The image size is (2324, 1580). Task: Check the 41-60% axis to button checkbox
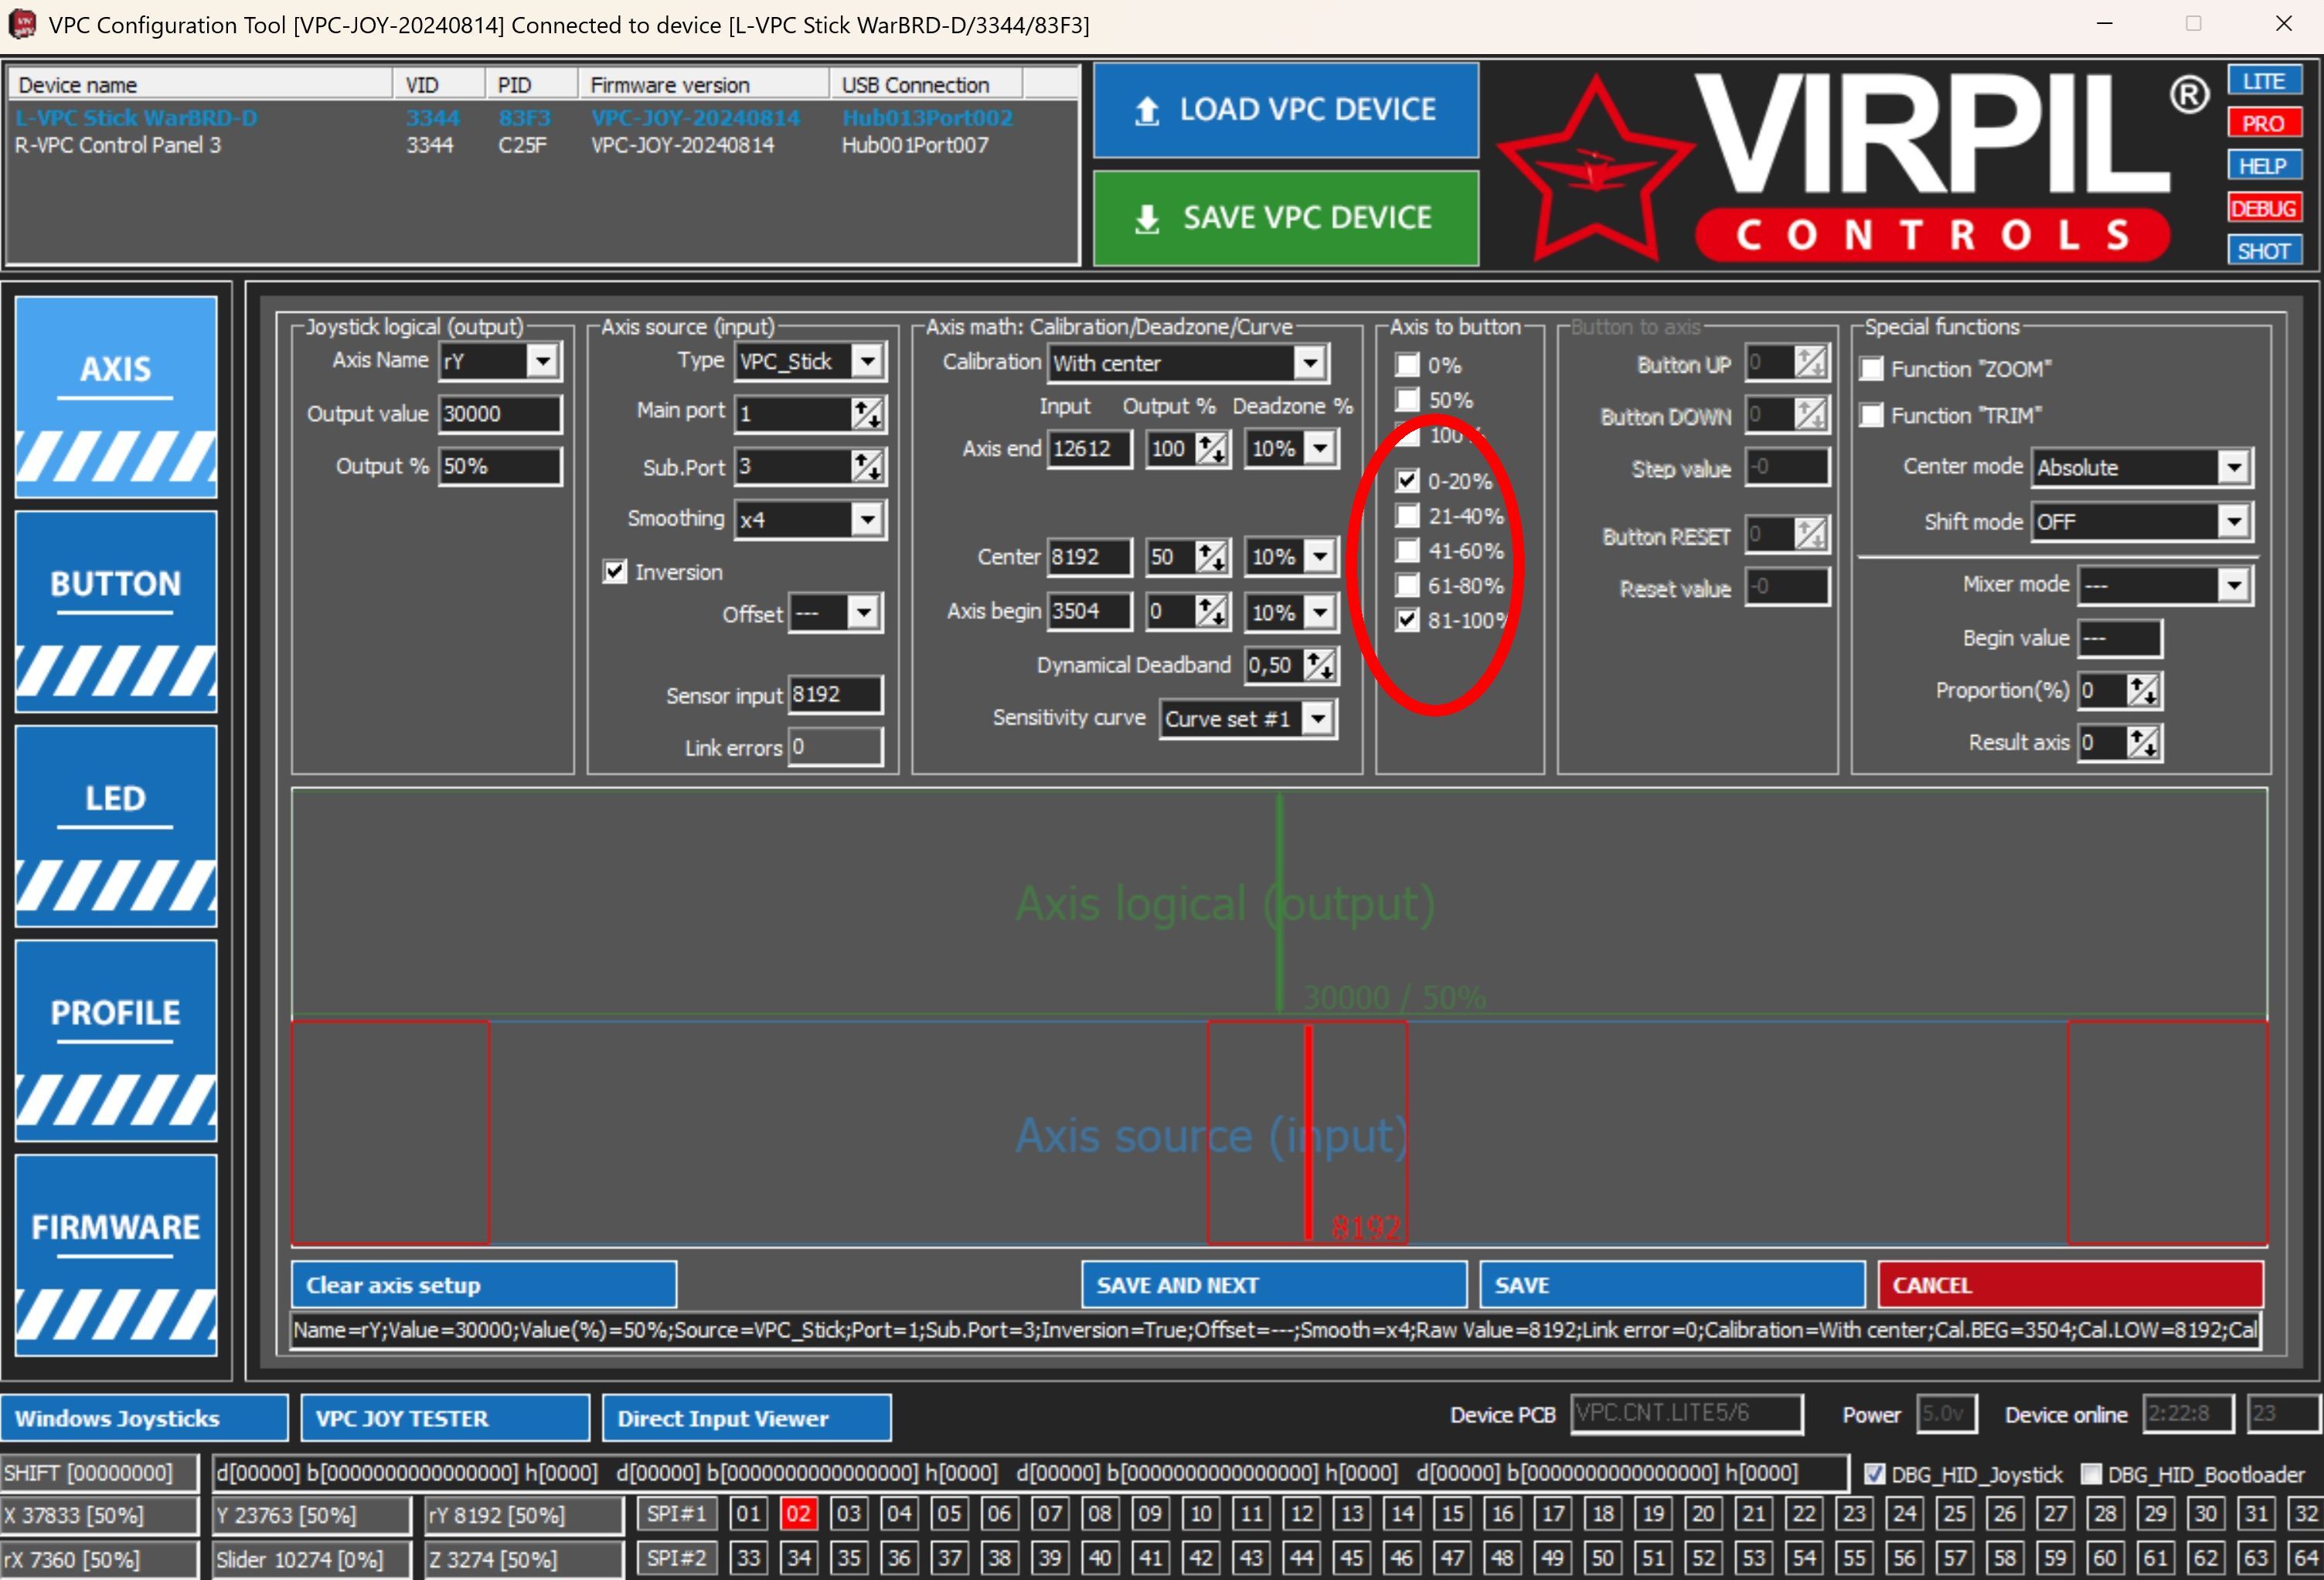1407,551
